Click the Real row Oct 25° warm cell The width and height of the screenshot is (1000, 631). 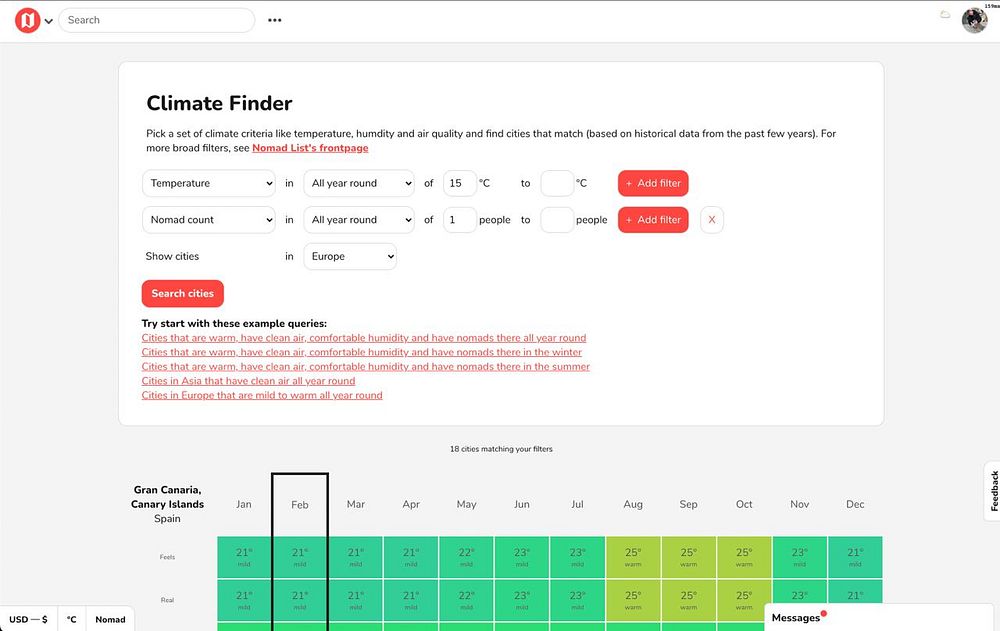[744, 600]
